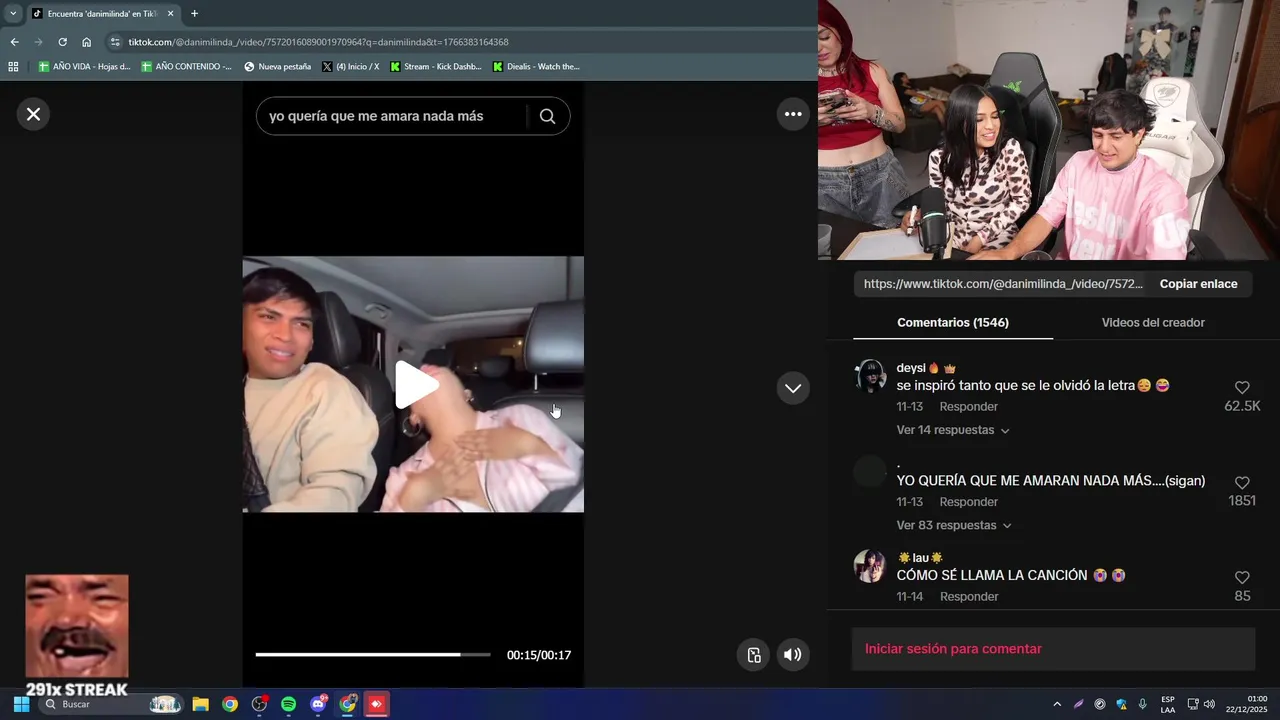Image resolution: width=1280 pixels, height=720 pixels.
Task: Click the deysi username
Action: pos(911,368)
